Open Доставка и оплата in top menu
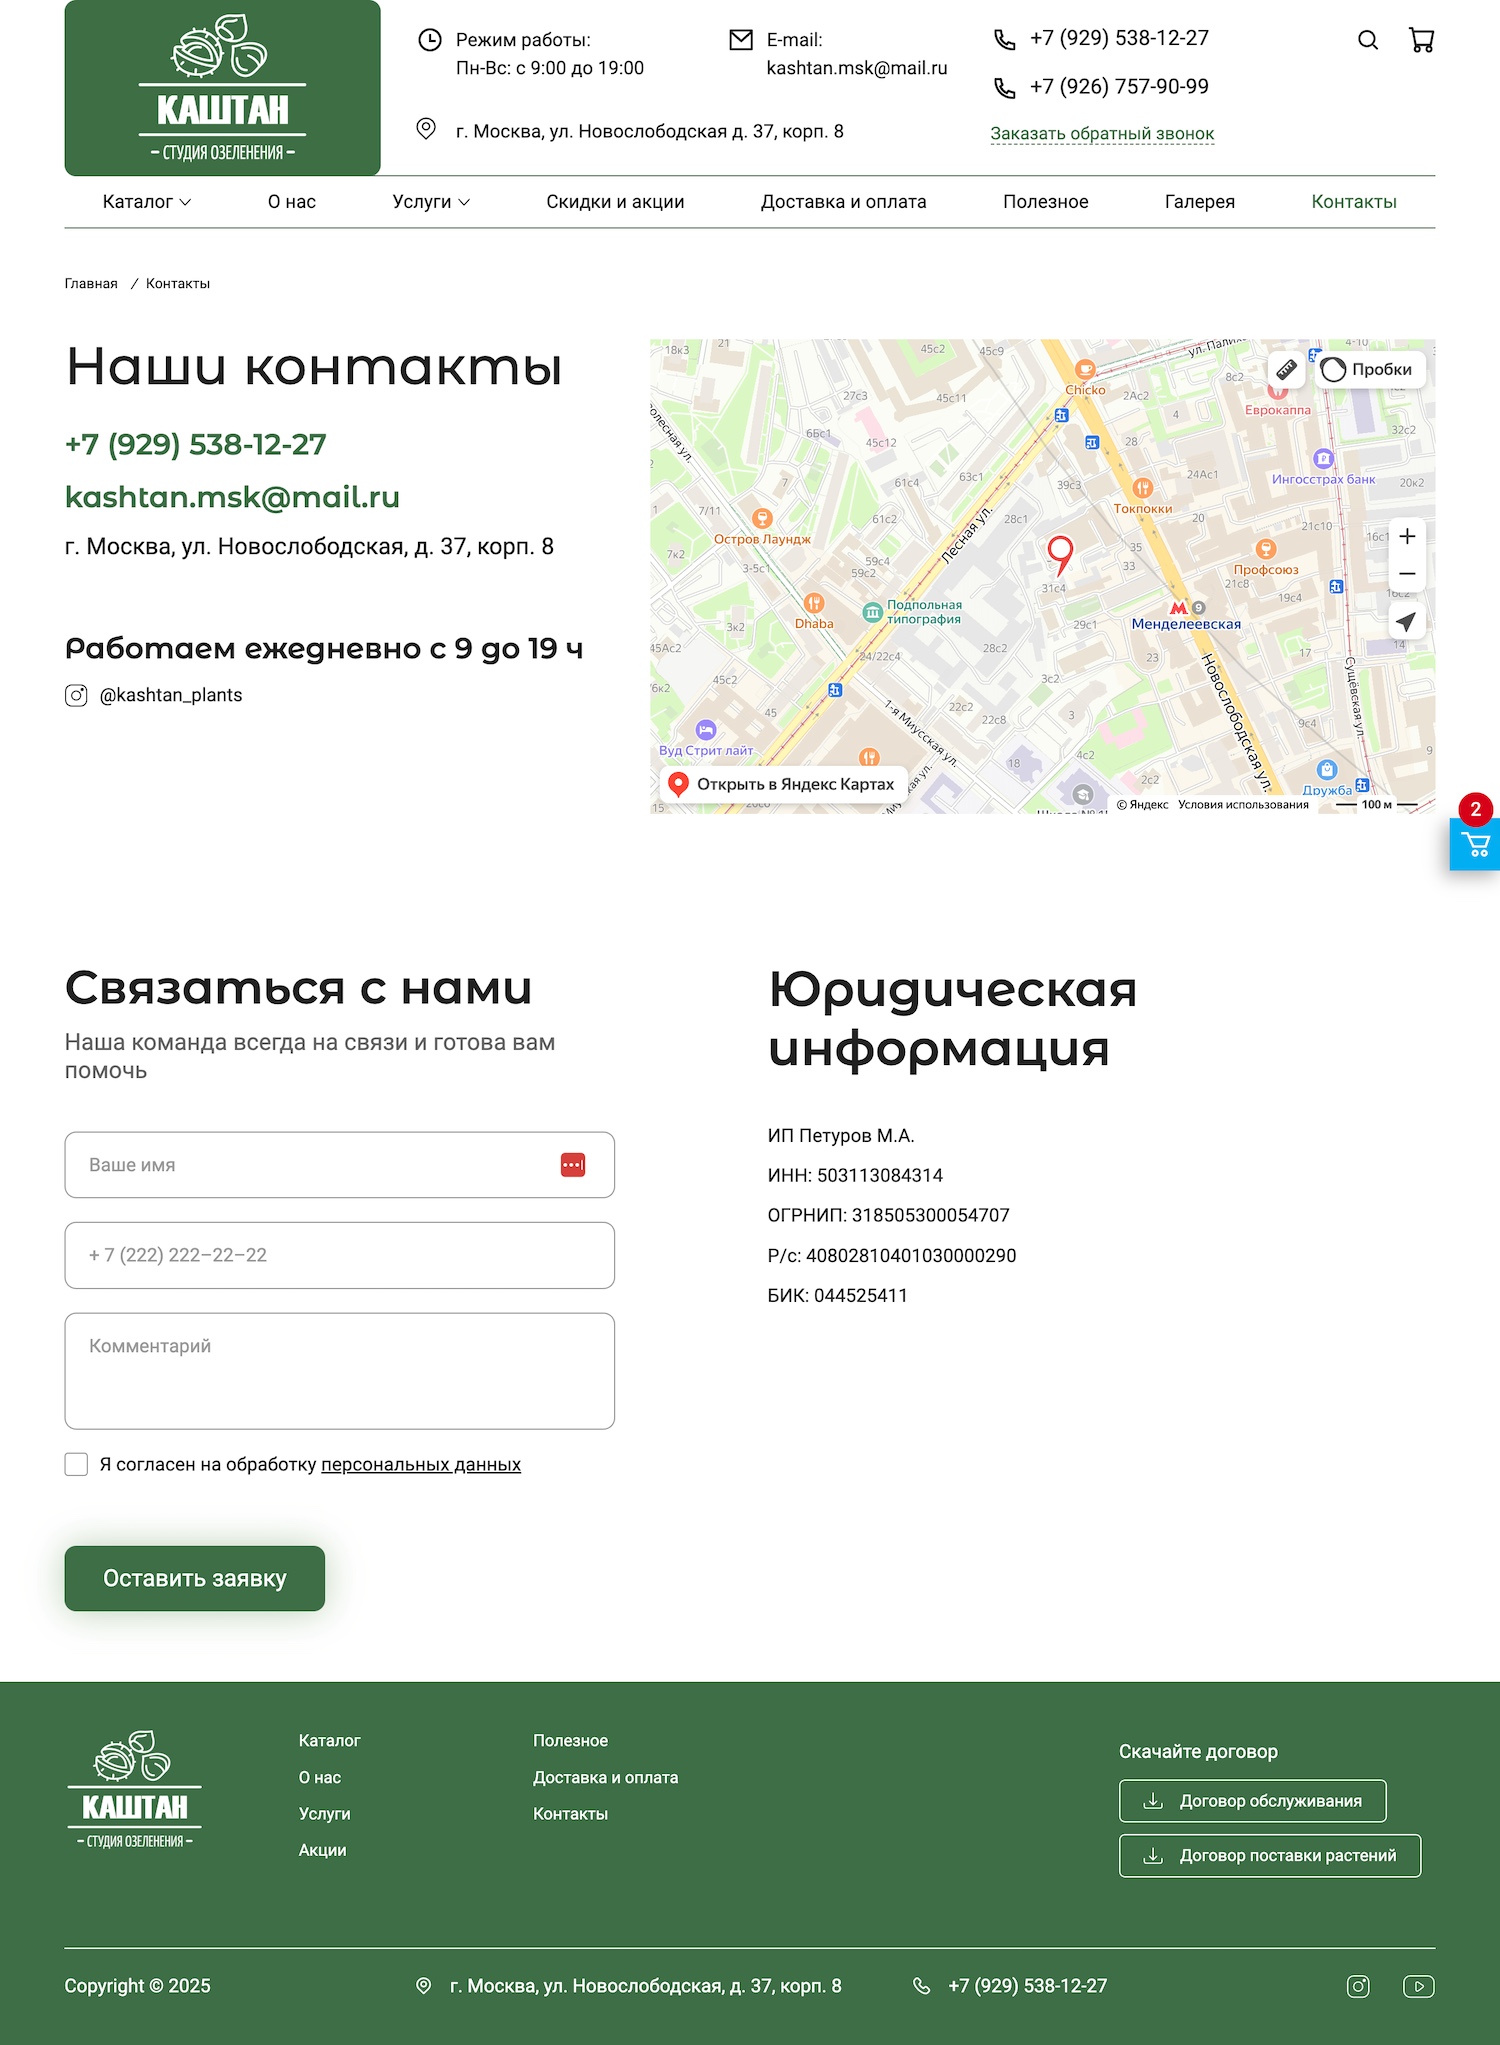Image resolution: width=1500 pixels, height=2045 pixels. tap(844, 202)
